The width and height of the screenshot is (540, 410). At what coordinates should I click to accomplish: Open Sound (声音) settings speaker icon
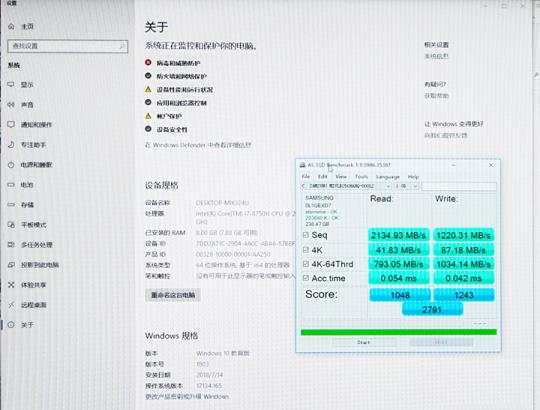(11, 104)
